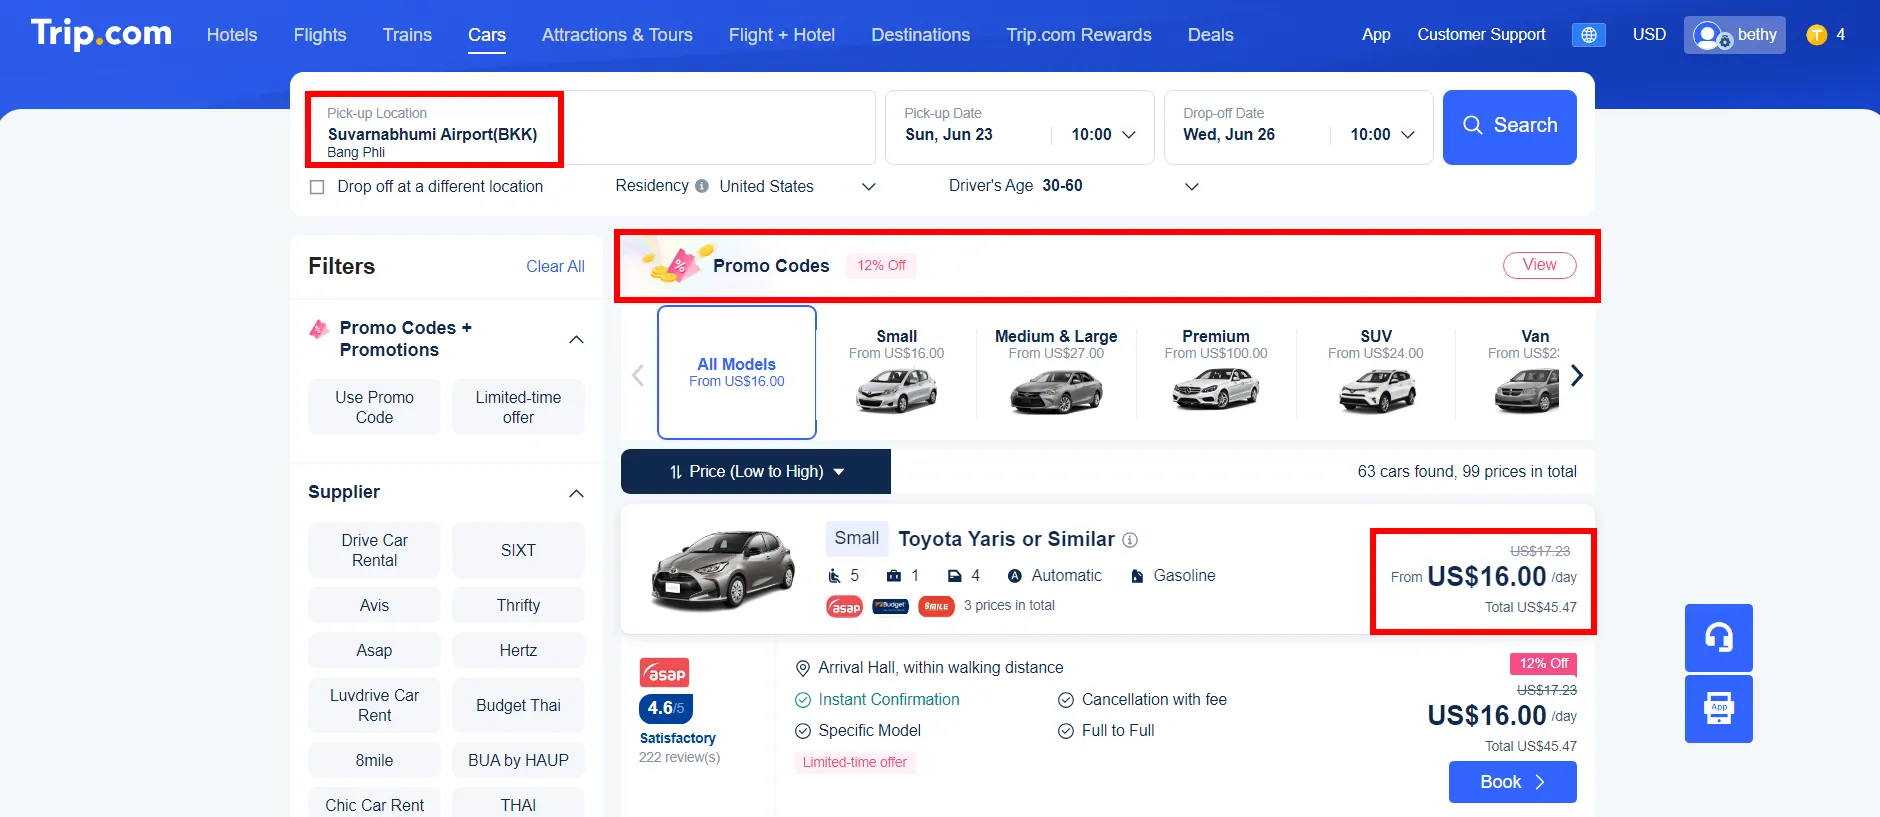Open drop-off time 10:00 dropdown
Viewport: 1880px width, 817px height.
[x=1382, y=135]
